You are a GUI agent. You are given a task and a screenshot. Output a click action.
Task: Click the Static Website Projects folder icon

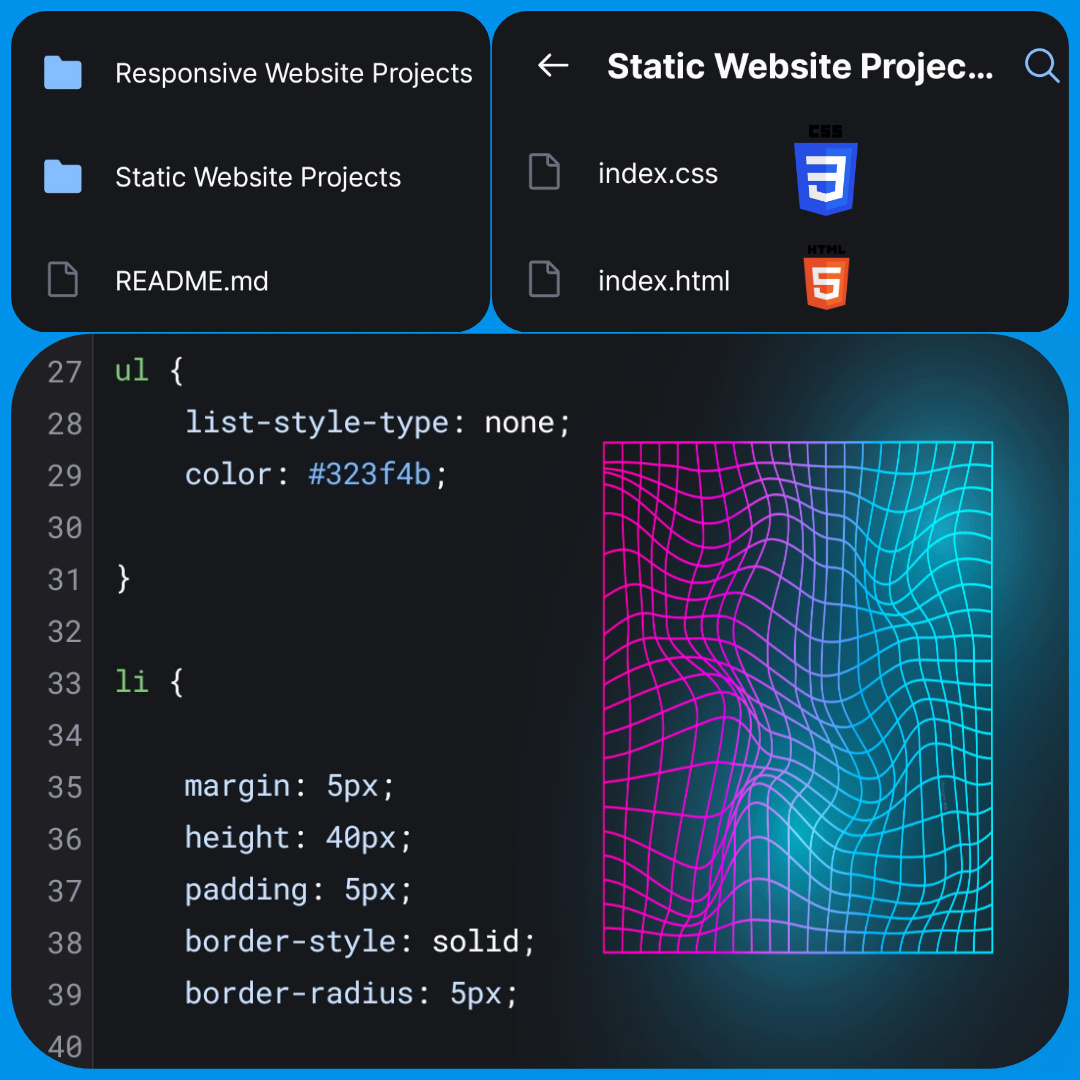pyautogui.click(x=62, y=177)
